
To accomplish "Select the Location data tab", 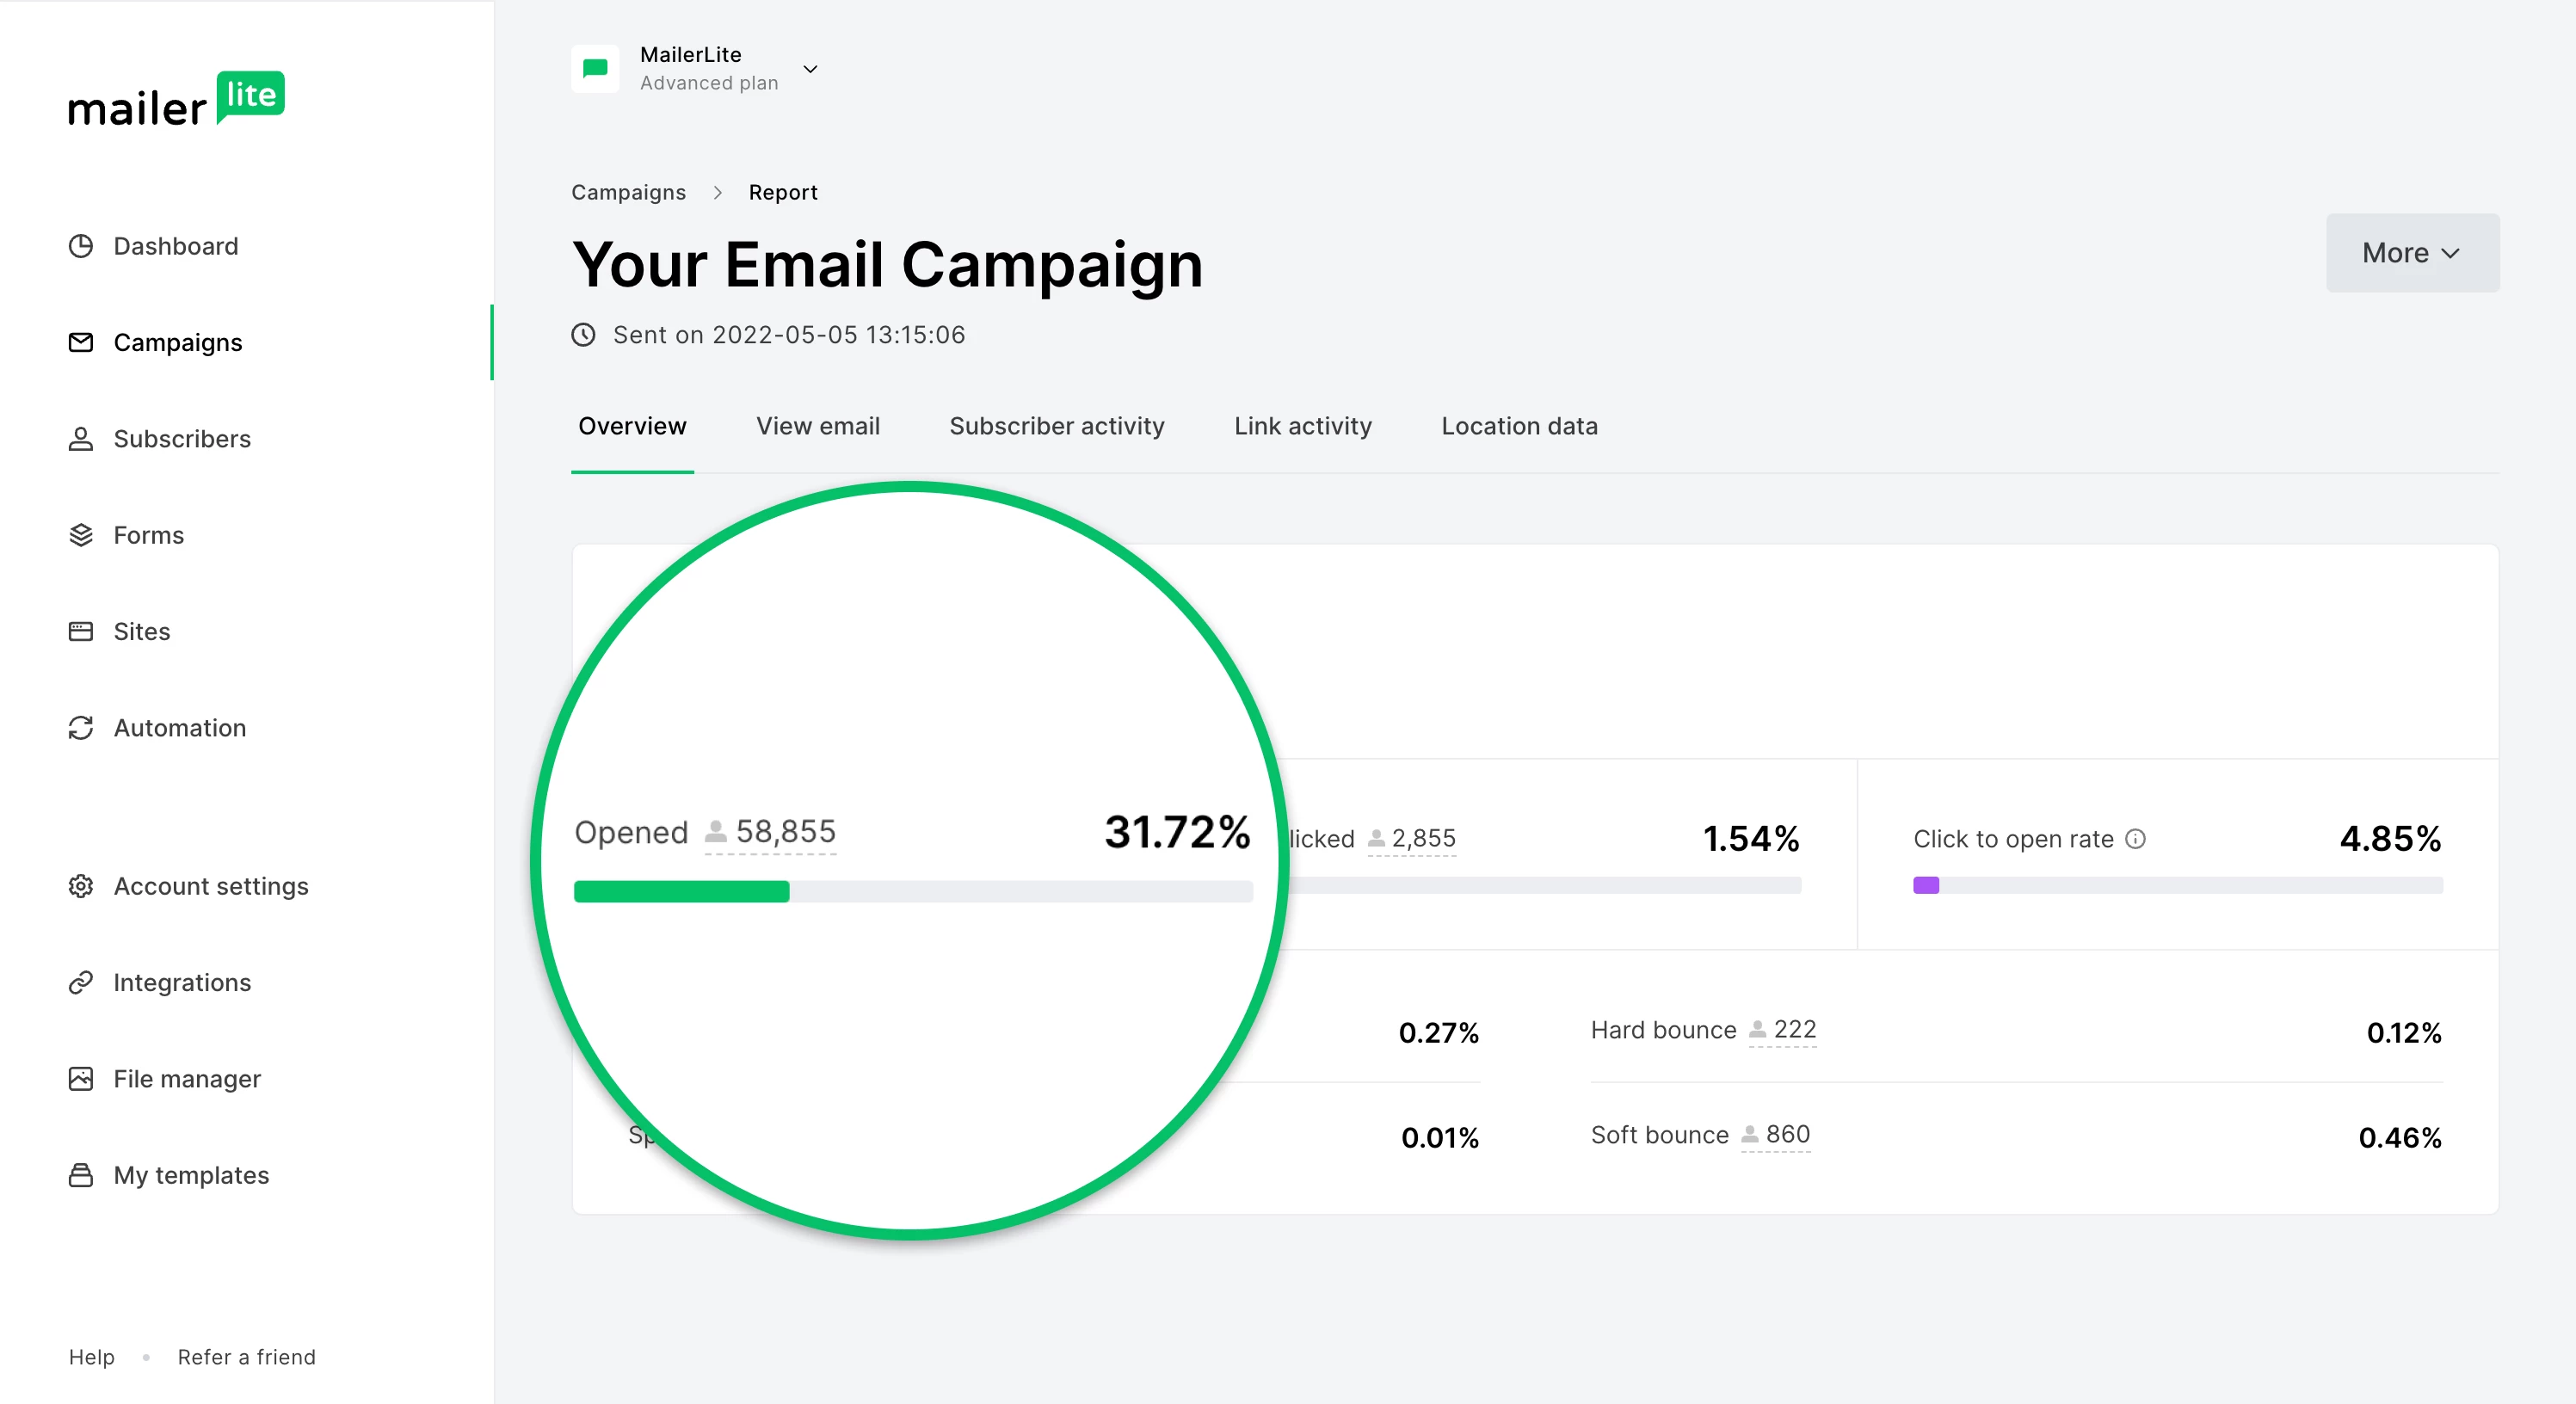I will pyautogui.click(x=1519, y=426).
